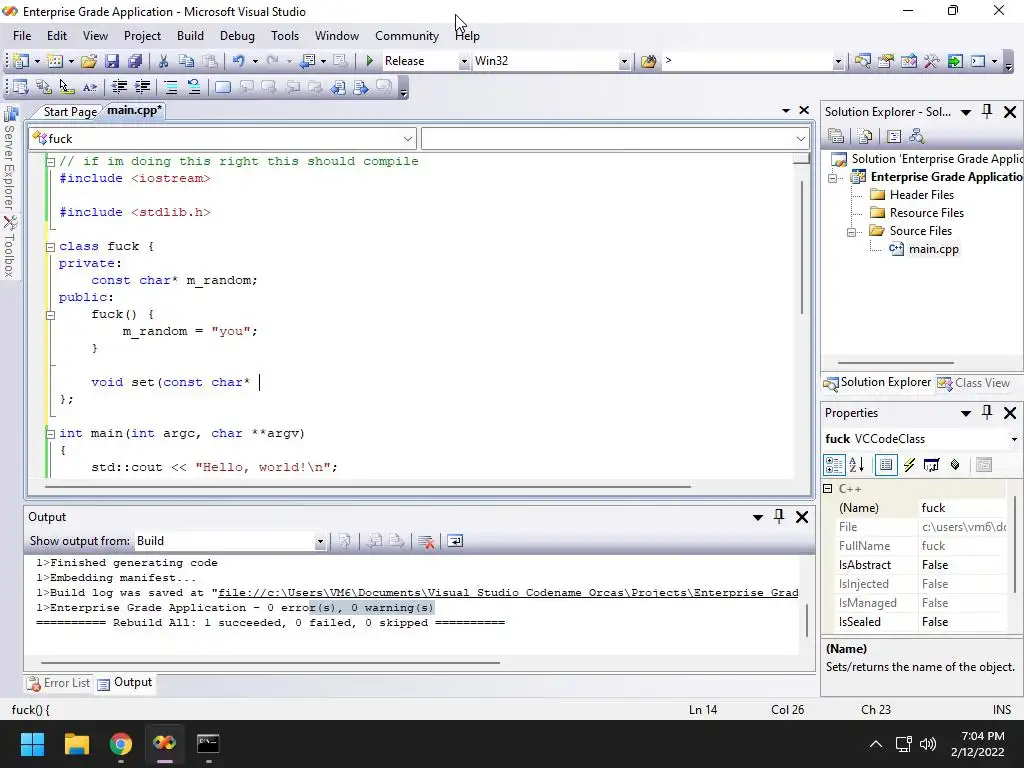Open the Win32 platform dropdown
1024x768 pixels.
tap(624, 61)
